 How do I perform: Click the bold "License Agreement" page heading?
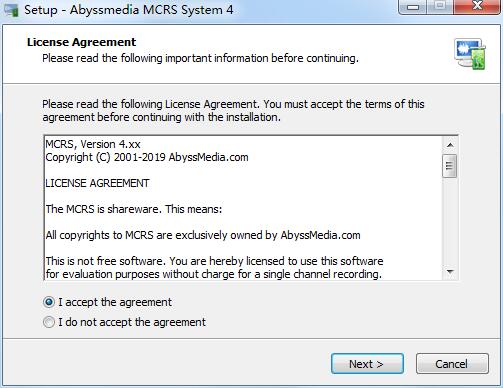pos(81,42)
